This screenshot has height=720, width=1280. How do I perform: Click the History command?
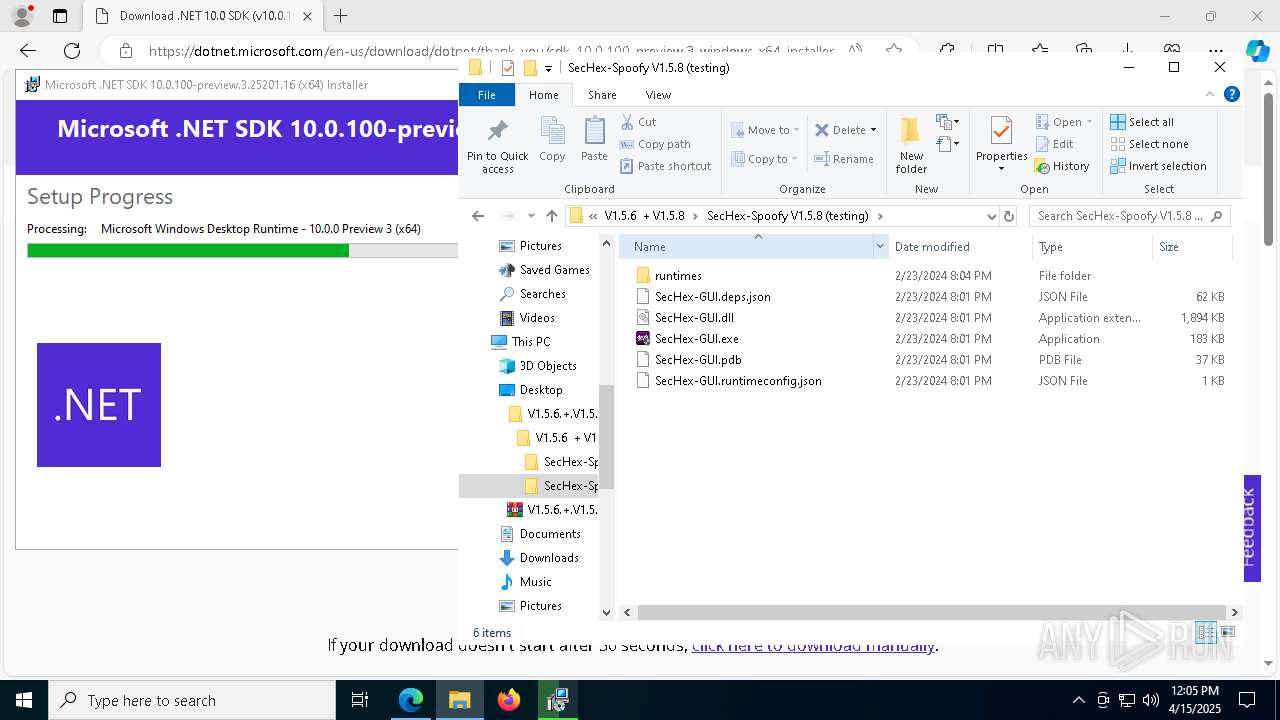(x=1062, y=166)
